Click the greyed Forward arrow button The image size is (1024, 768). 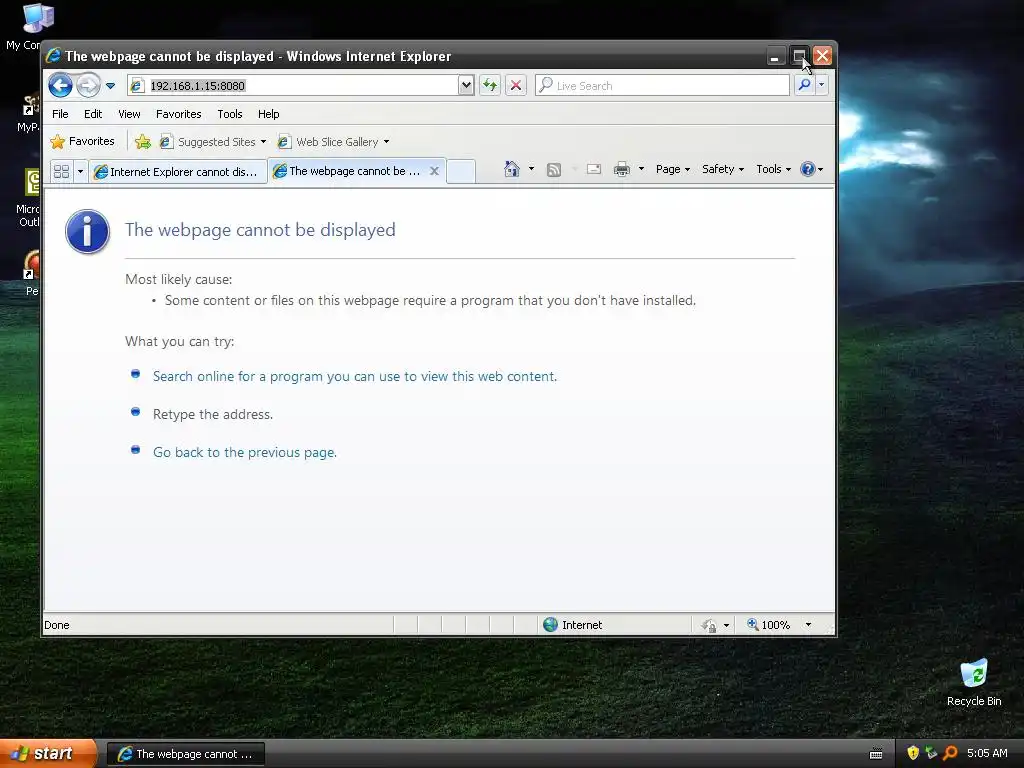pos(88,85)
